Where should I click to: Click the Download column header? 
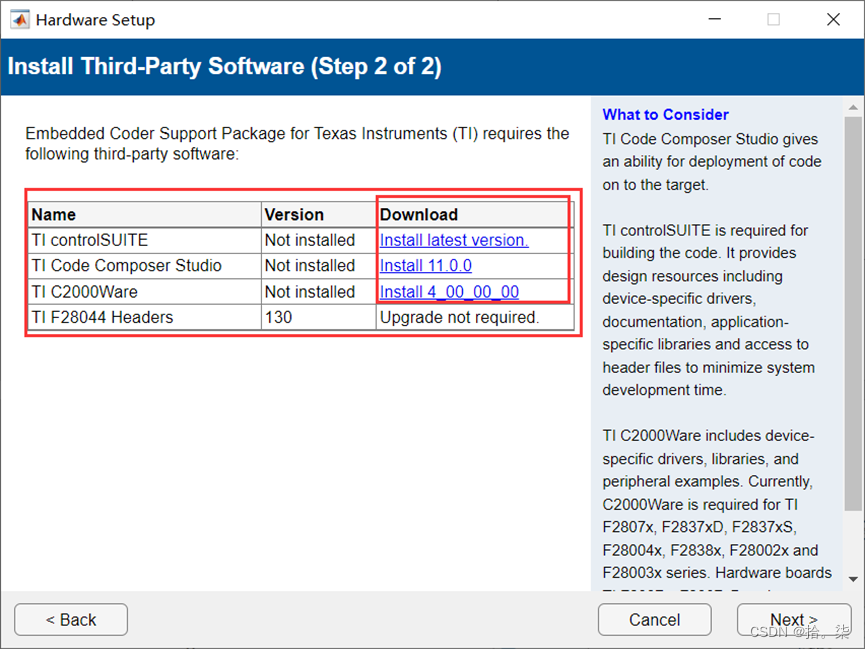coord(475,214)
